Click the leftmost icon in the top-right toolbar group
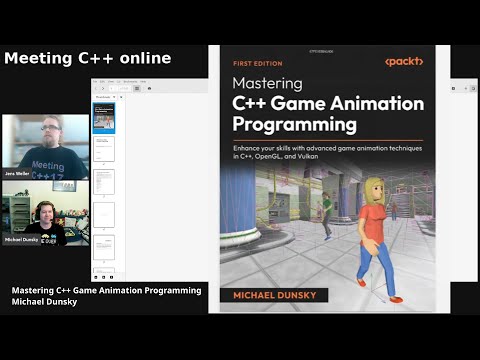 coord(453,88)
